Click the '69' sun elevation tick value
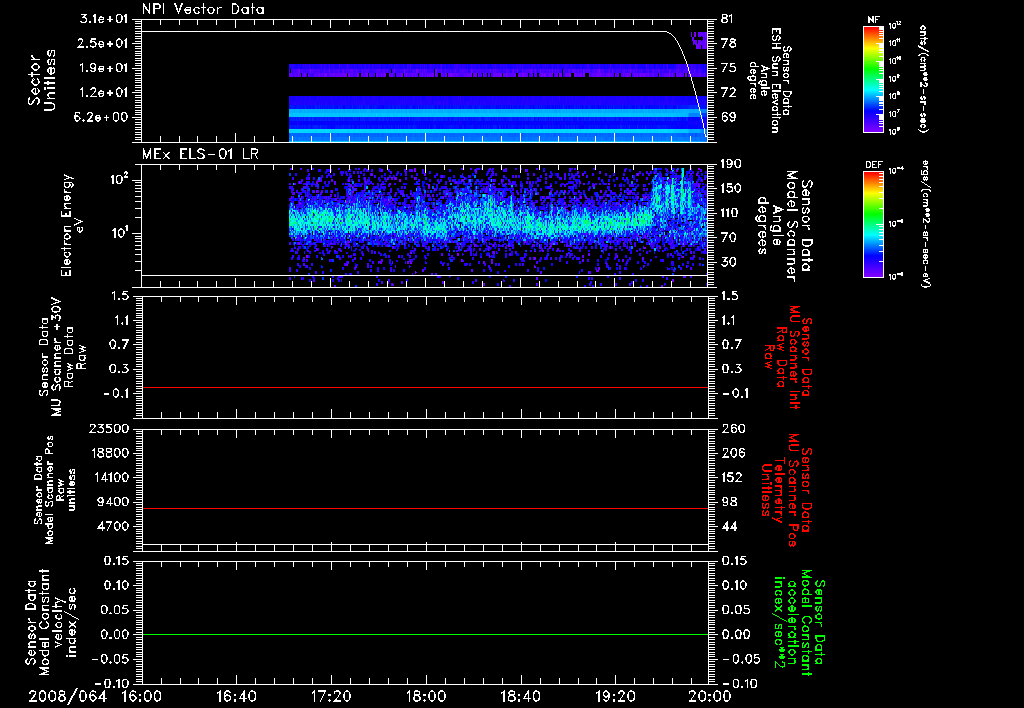 click(x=728, y=117)
